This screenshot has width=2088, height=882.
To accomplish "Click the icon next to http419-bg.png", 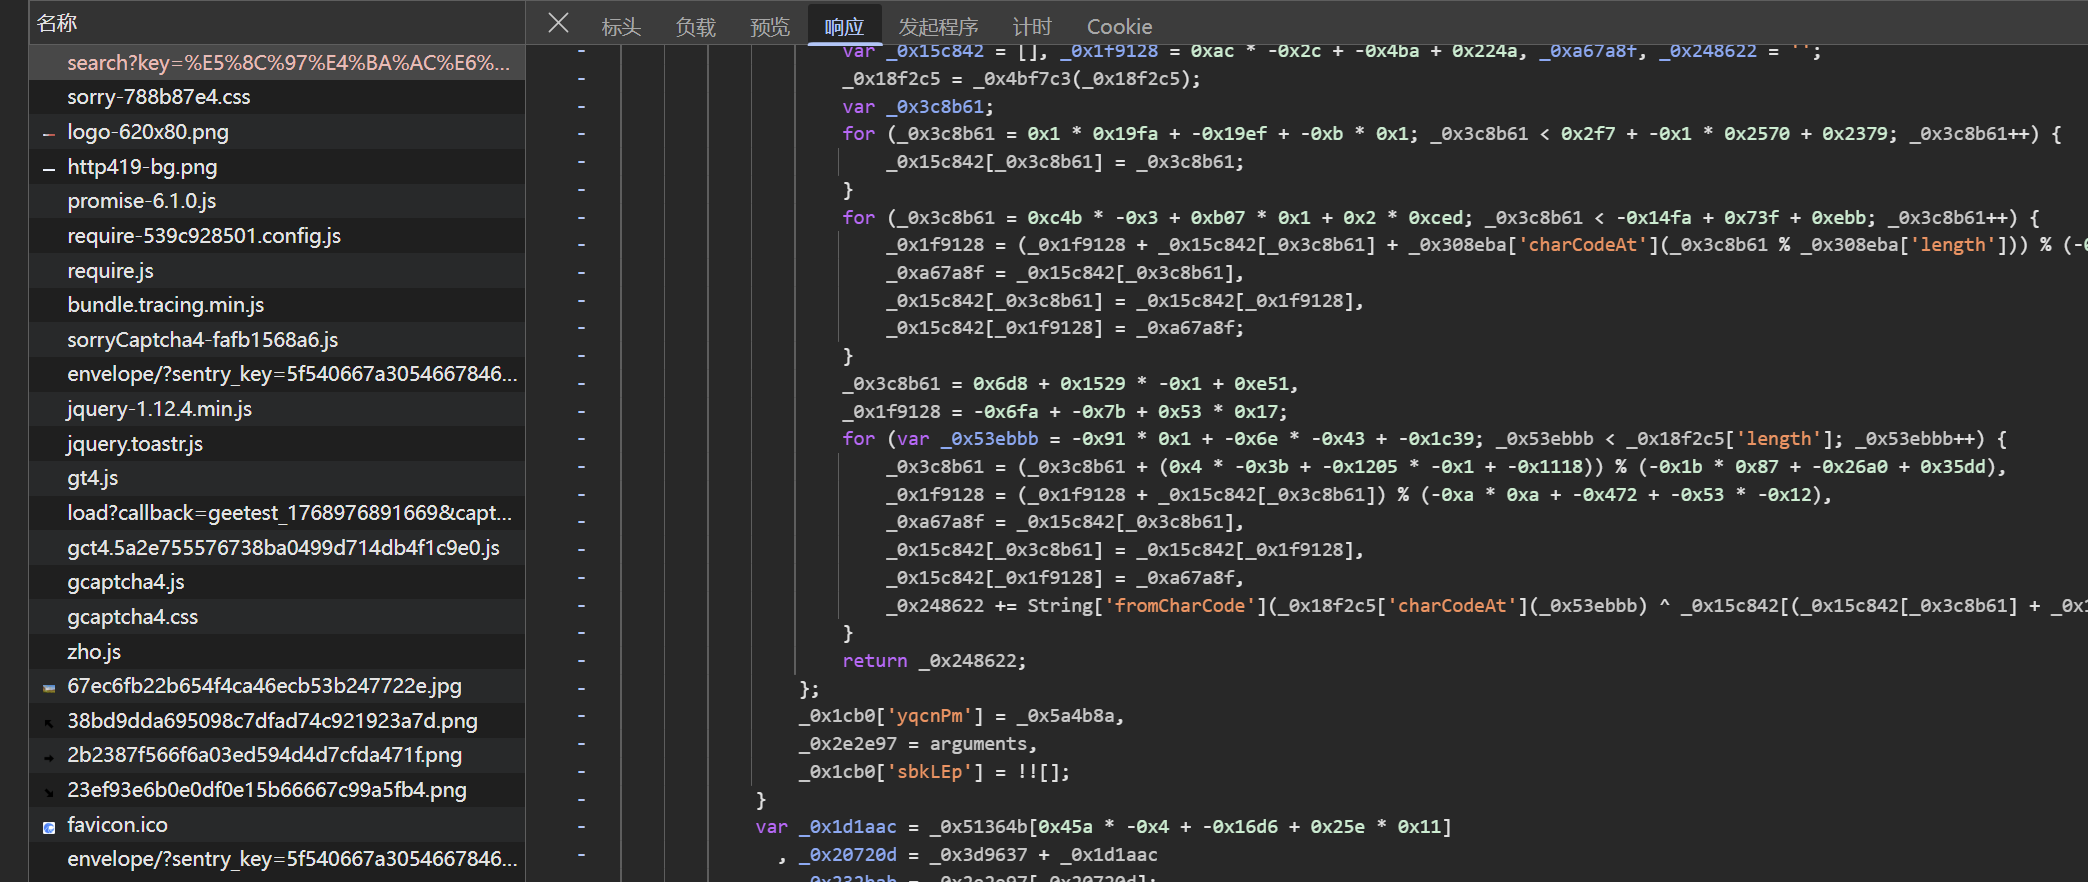I will [x=49, y=168].
